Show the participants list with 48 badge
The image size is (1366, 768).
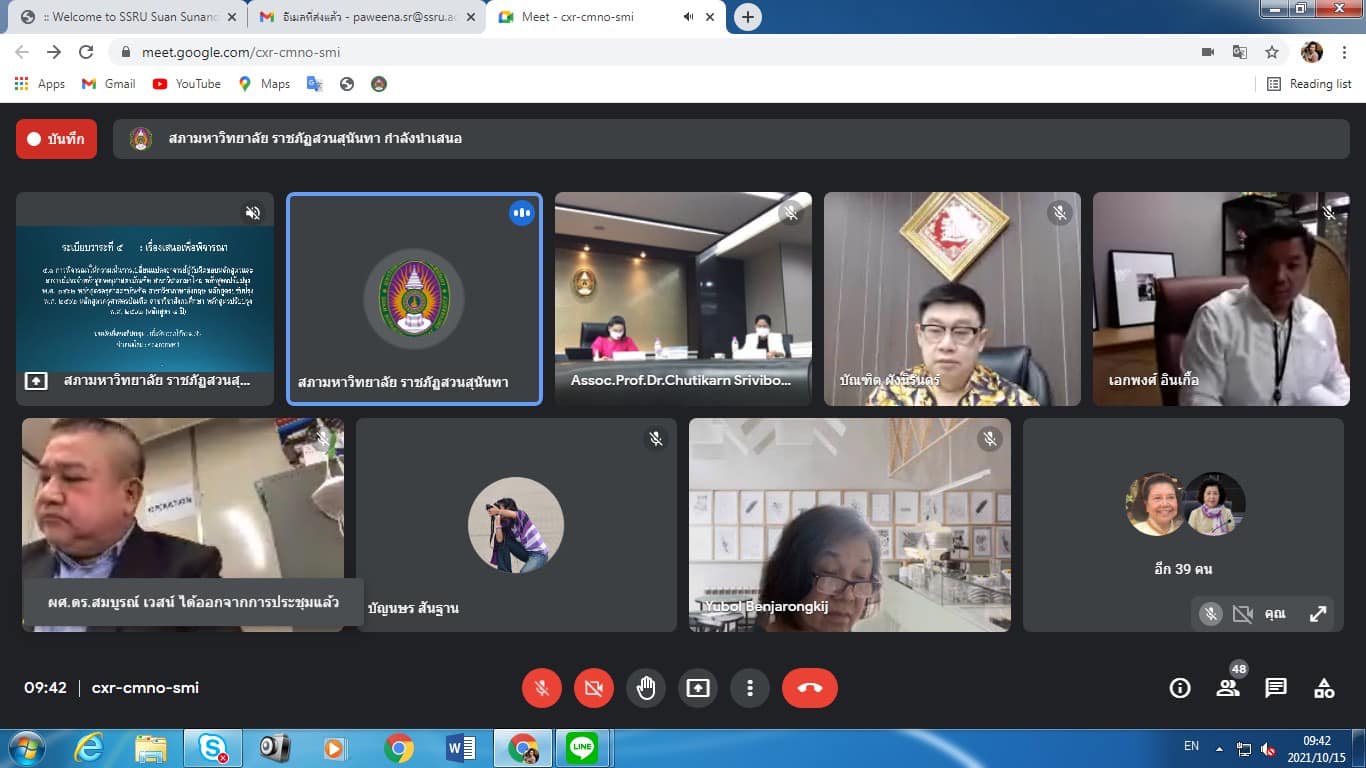click(x=1228, y=687)
